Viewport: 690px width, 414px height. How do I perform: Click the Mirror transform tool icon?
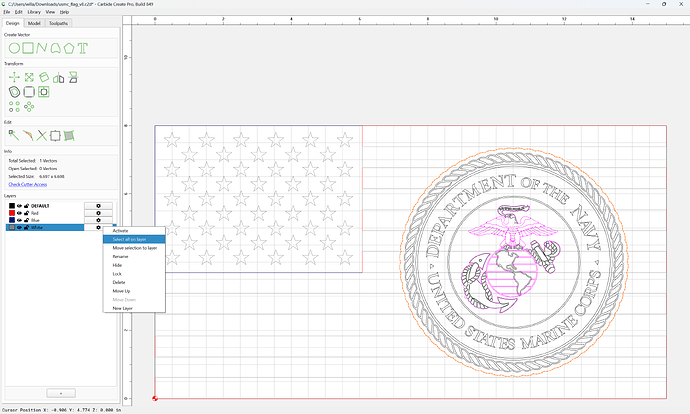click(x=59, y=78)
